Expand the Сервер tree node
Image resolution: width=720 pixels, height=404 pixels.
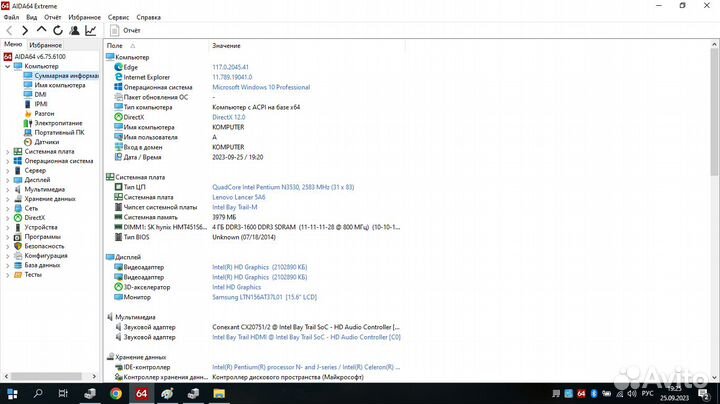click(7, 170)
